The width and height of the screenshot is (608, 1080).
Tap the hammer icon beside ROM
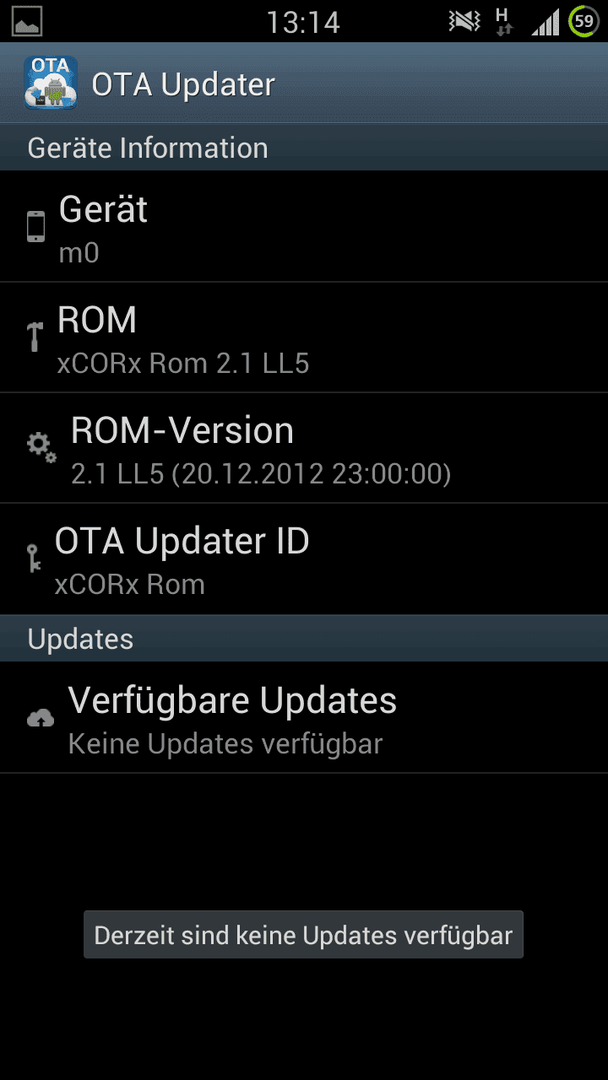34,337
